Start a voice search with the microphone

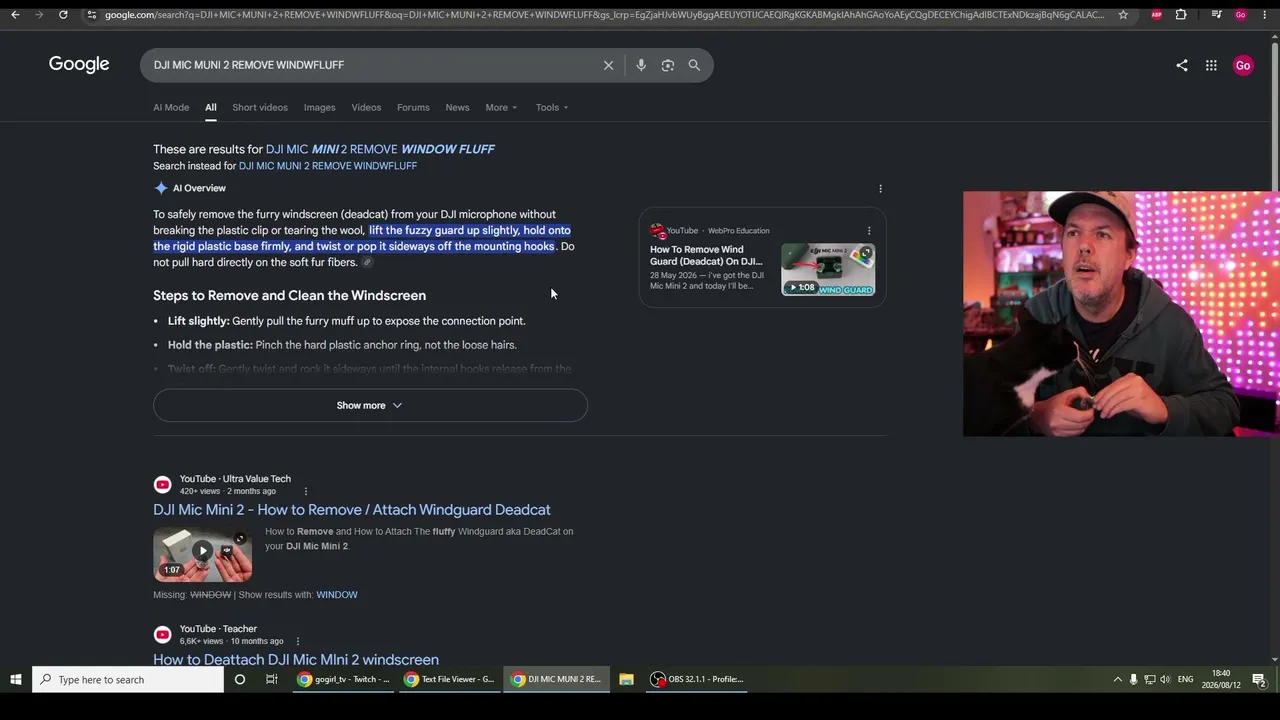pyautogui.click(x=641, y=65)
